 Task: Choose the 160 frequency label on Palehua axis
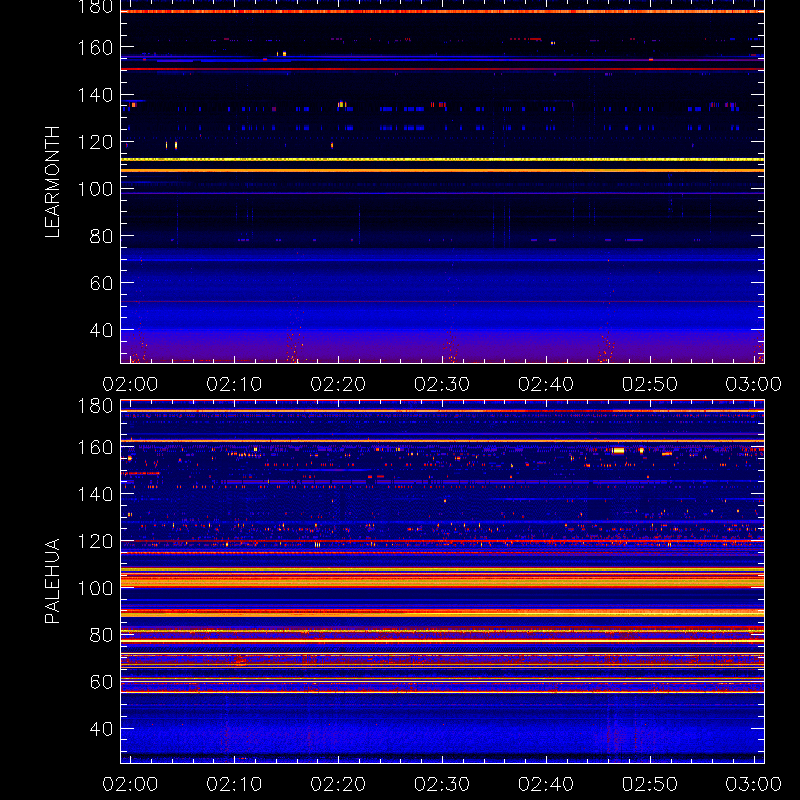[95, 447]
